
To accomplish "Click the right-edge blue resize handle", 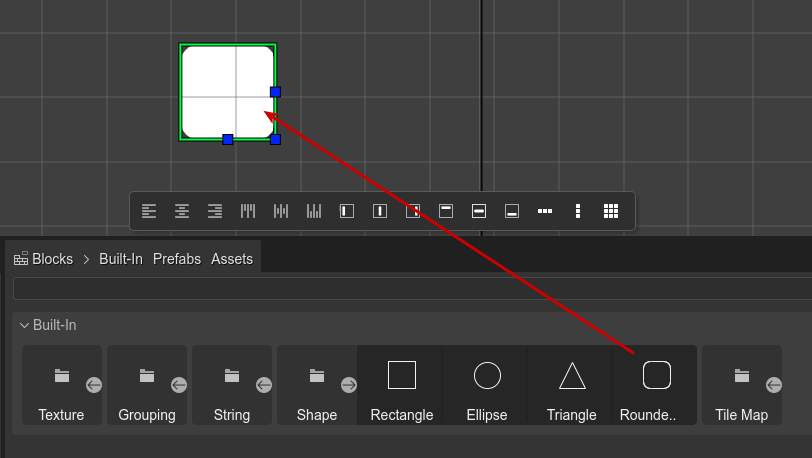I will tap(276, 92).
